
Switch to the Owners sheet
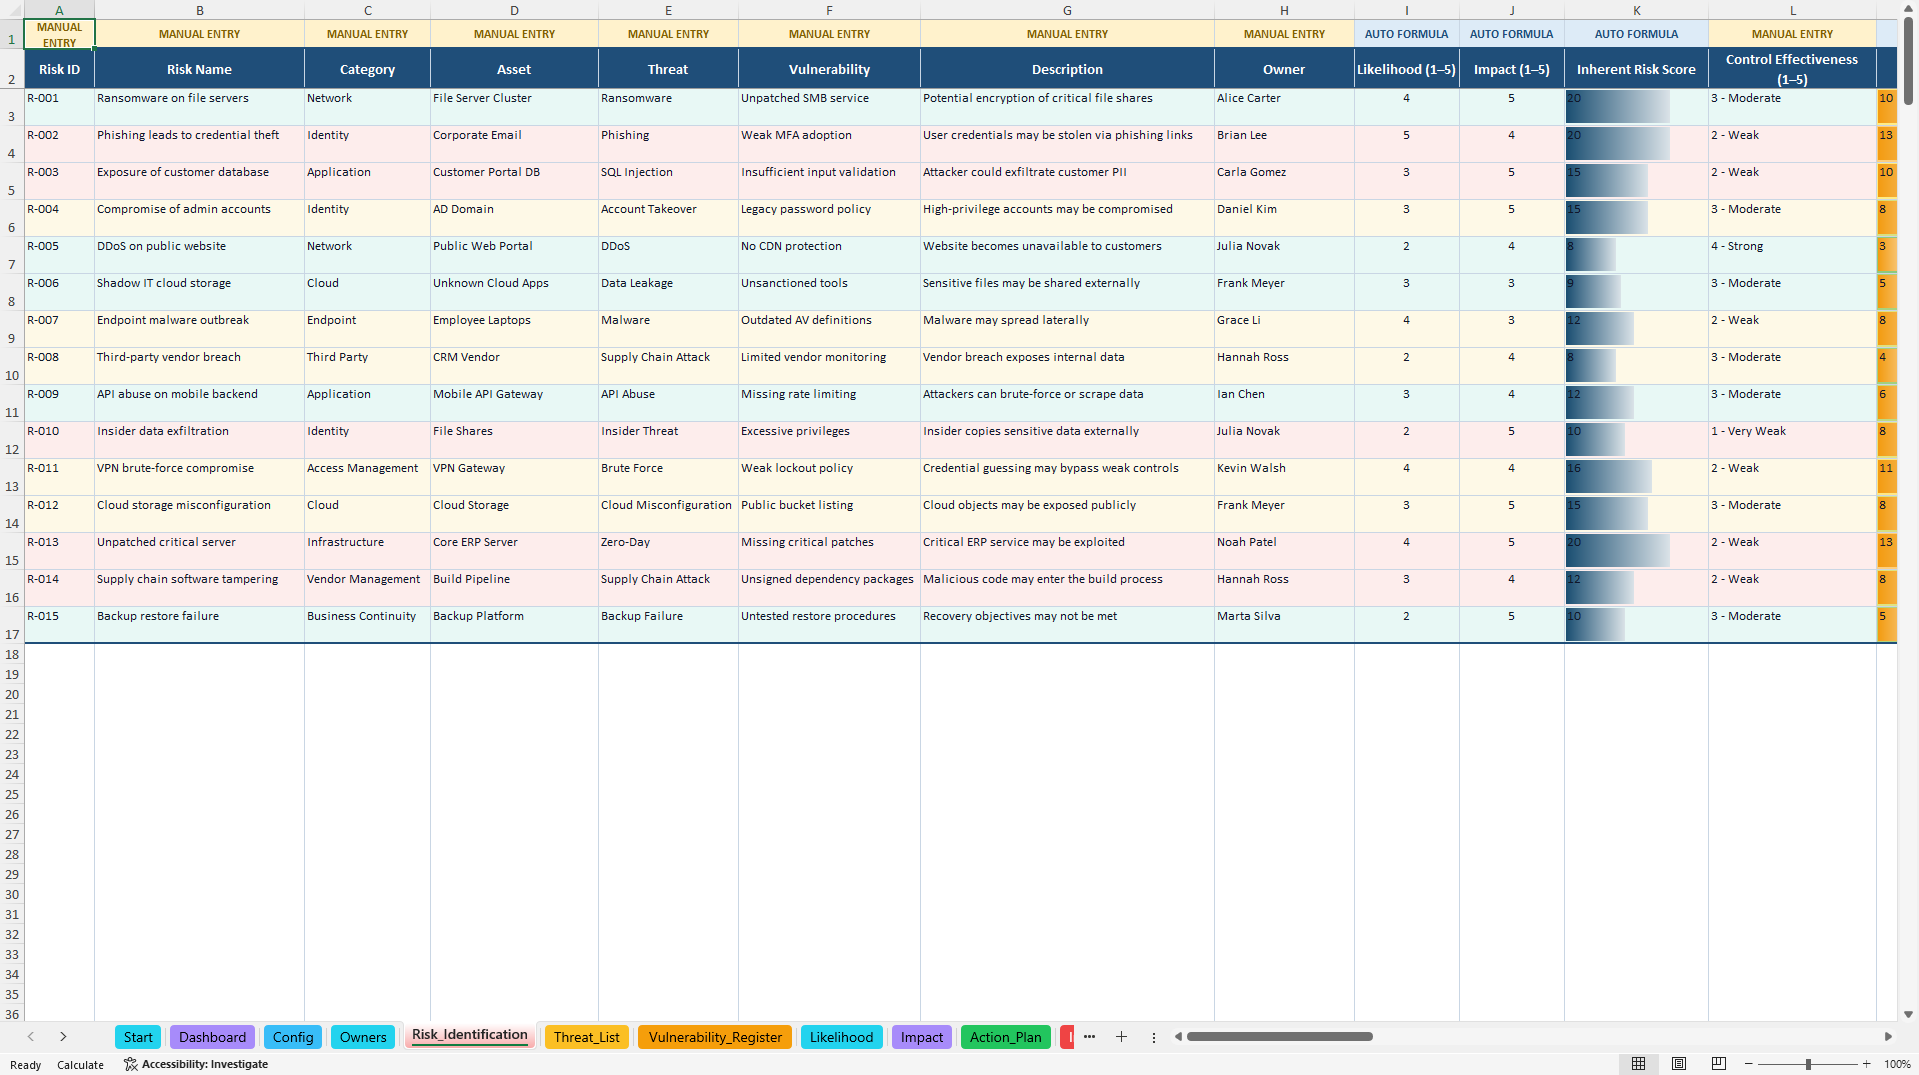pyautogui.click(x=363, y=1037)
